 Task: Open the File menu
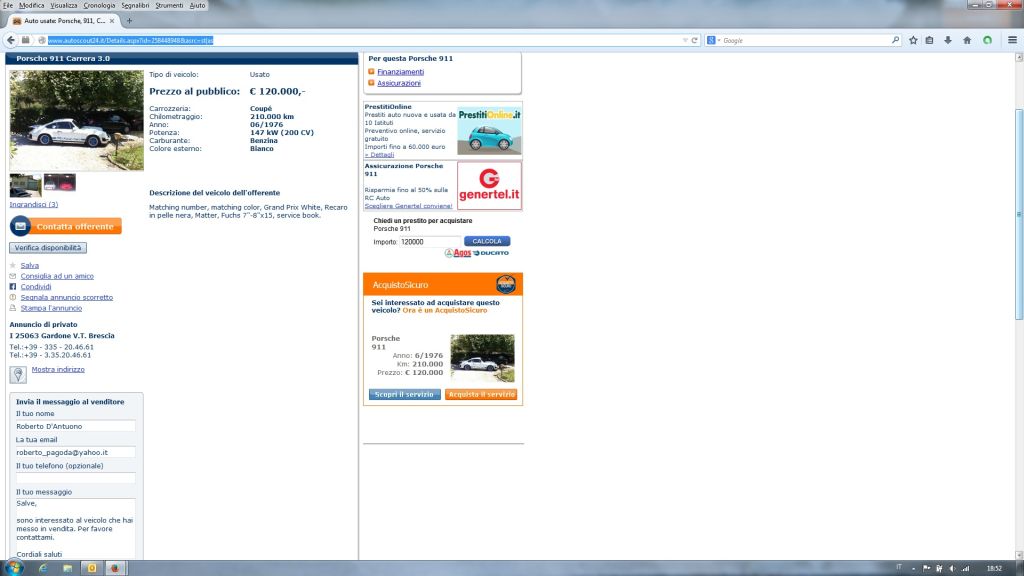[8, 5]
